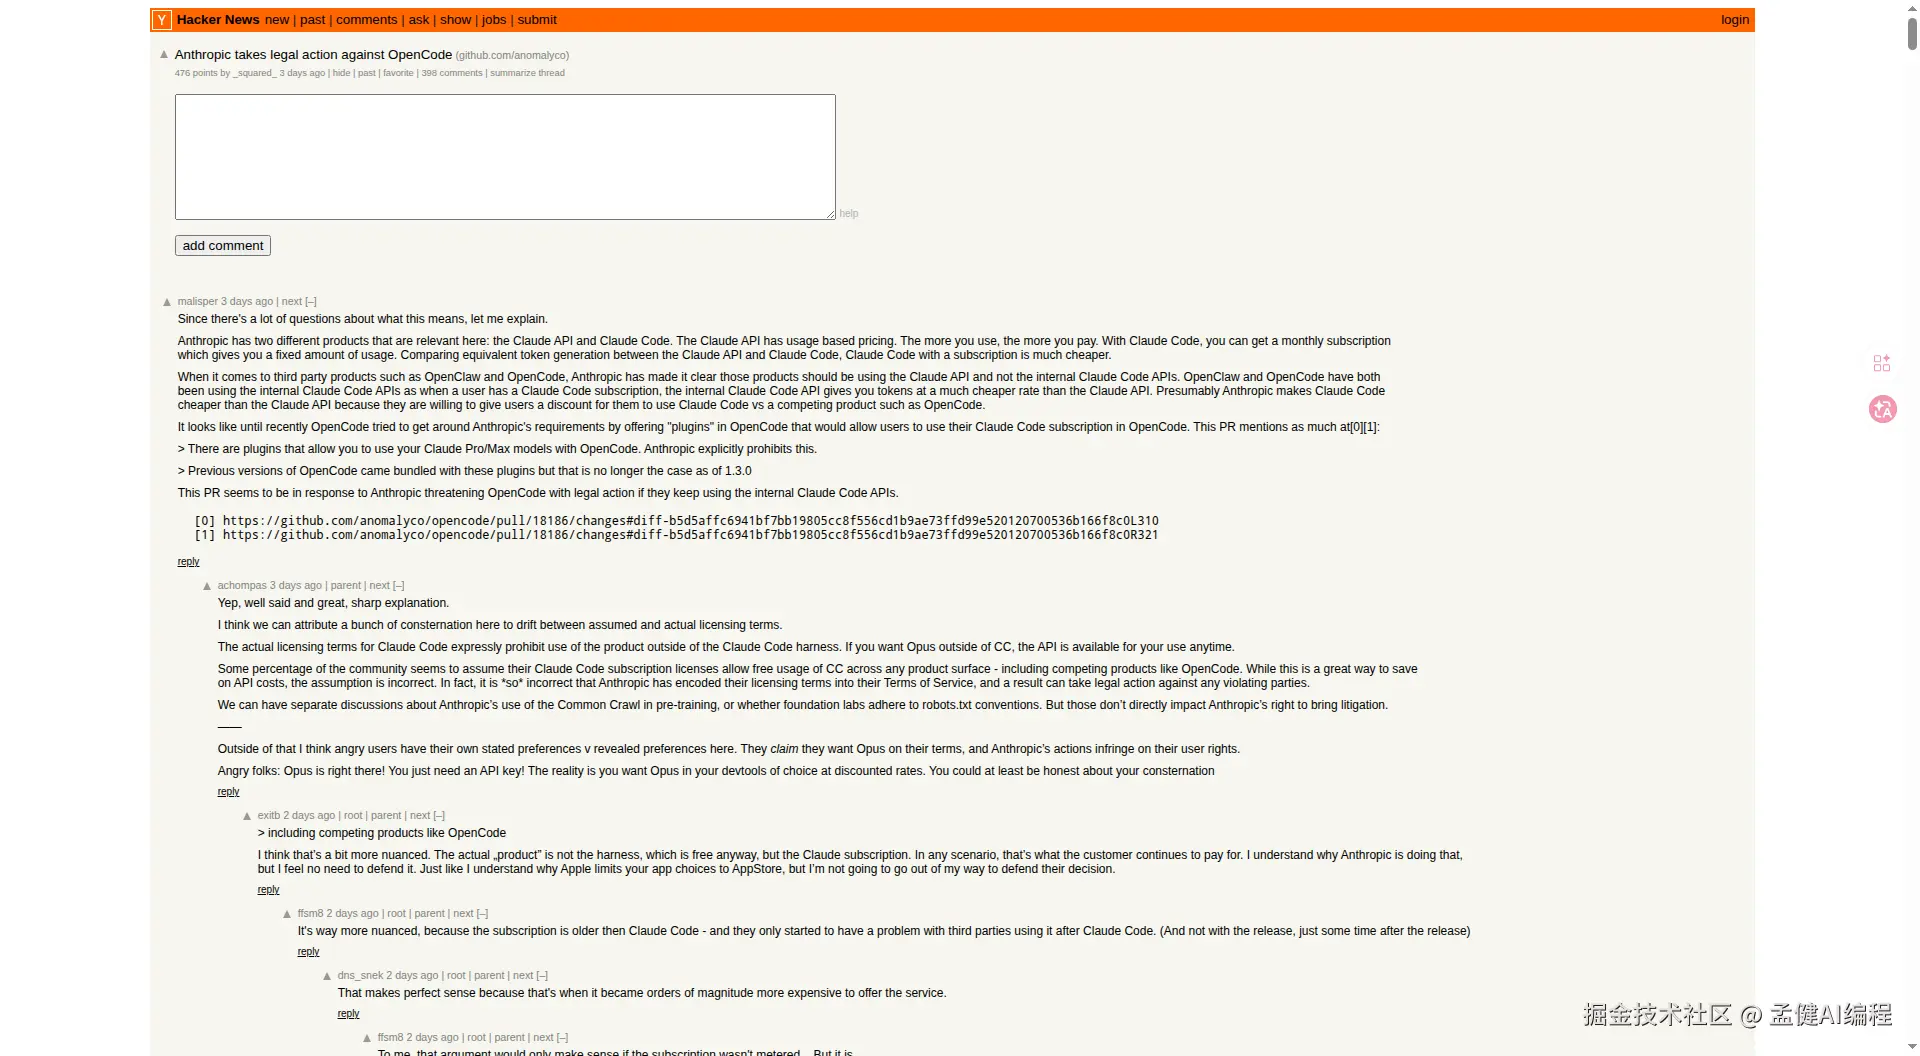
Task: Focus the comment text area
Action: point(505,157)
